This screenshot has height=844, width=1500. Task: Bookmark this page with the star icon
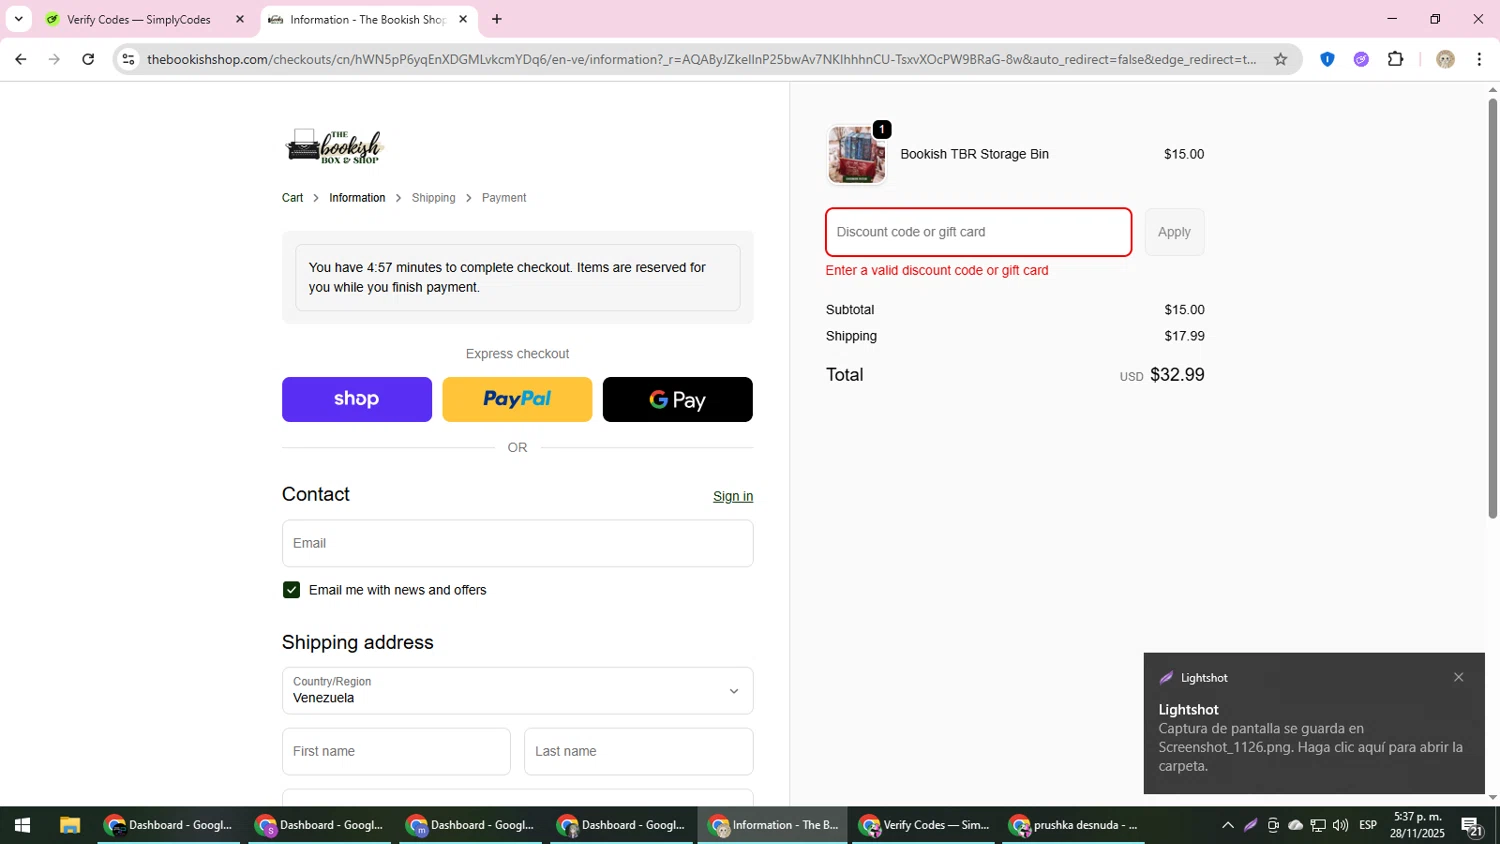[x=1280, y=59]
